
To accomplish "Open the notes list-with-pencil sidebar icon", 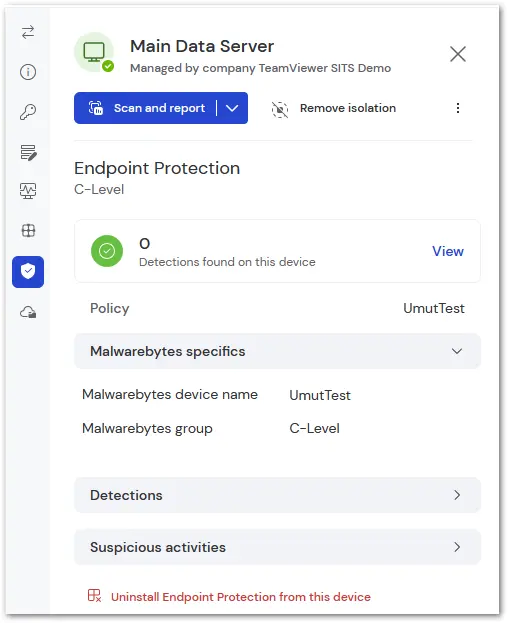I will coord(28,152).
